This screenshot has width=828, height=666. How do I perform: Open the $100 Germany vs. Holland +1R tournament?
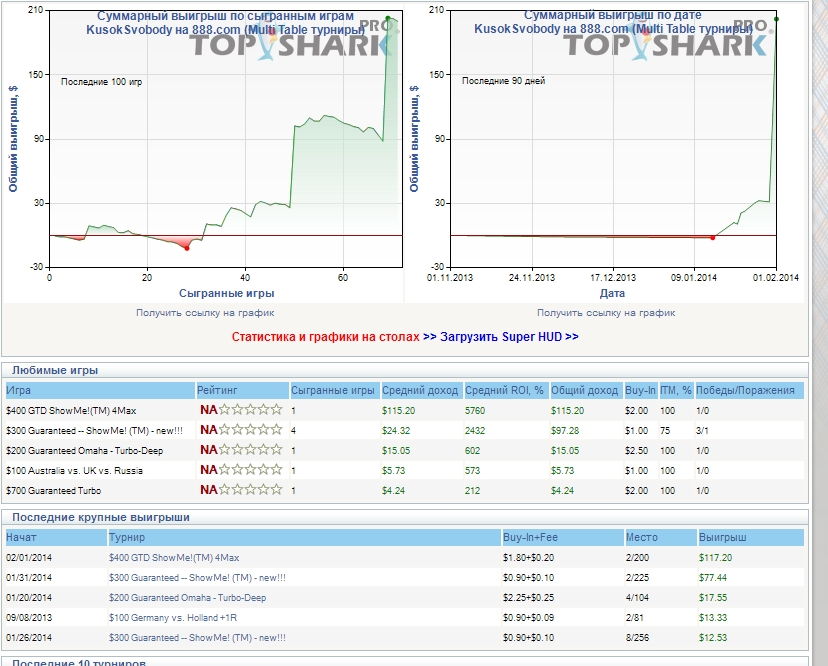[173, 618]
